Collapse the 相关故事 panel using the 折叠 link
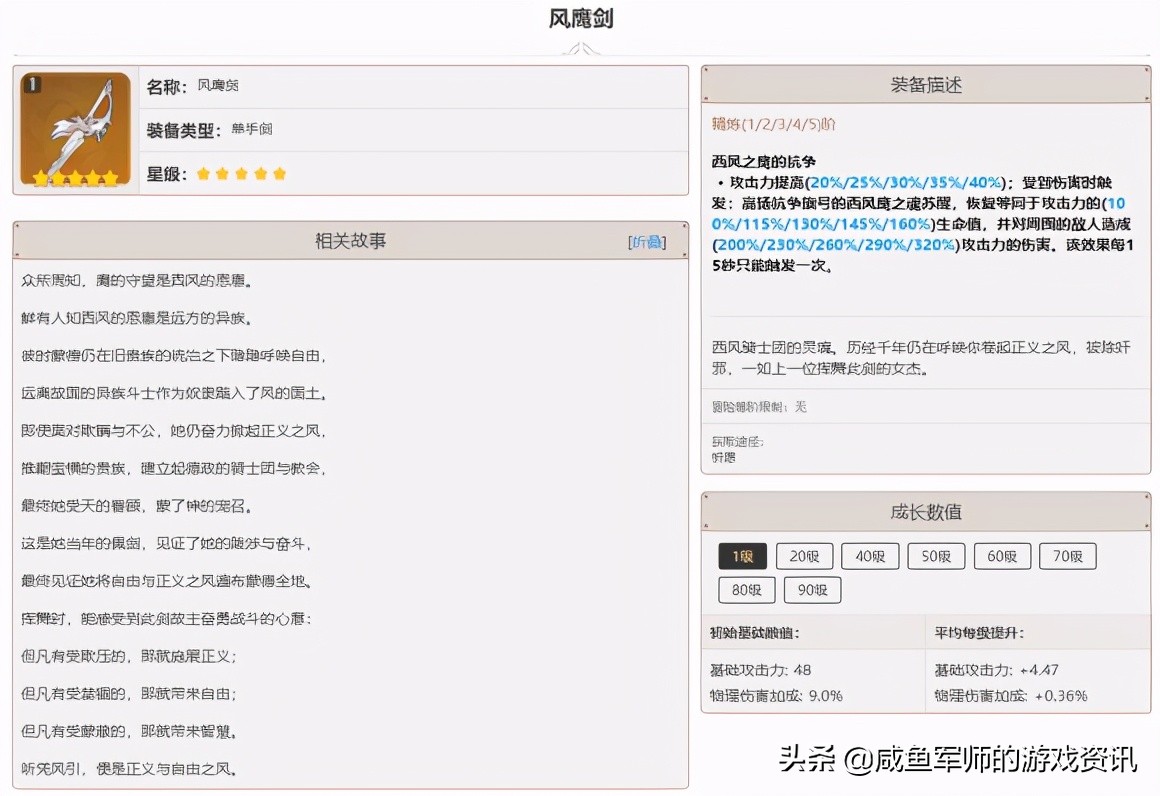The image size is (1160, 796). tap(647, 240)
